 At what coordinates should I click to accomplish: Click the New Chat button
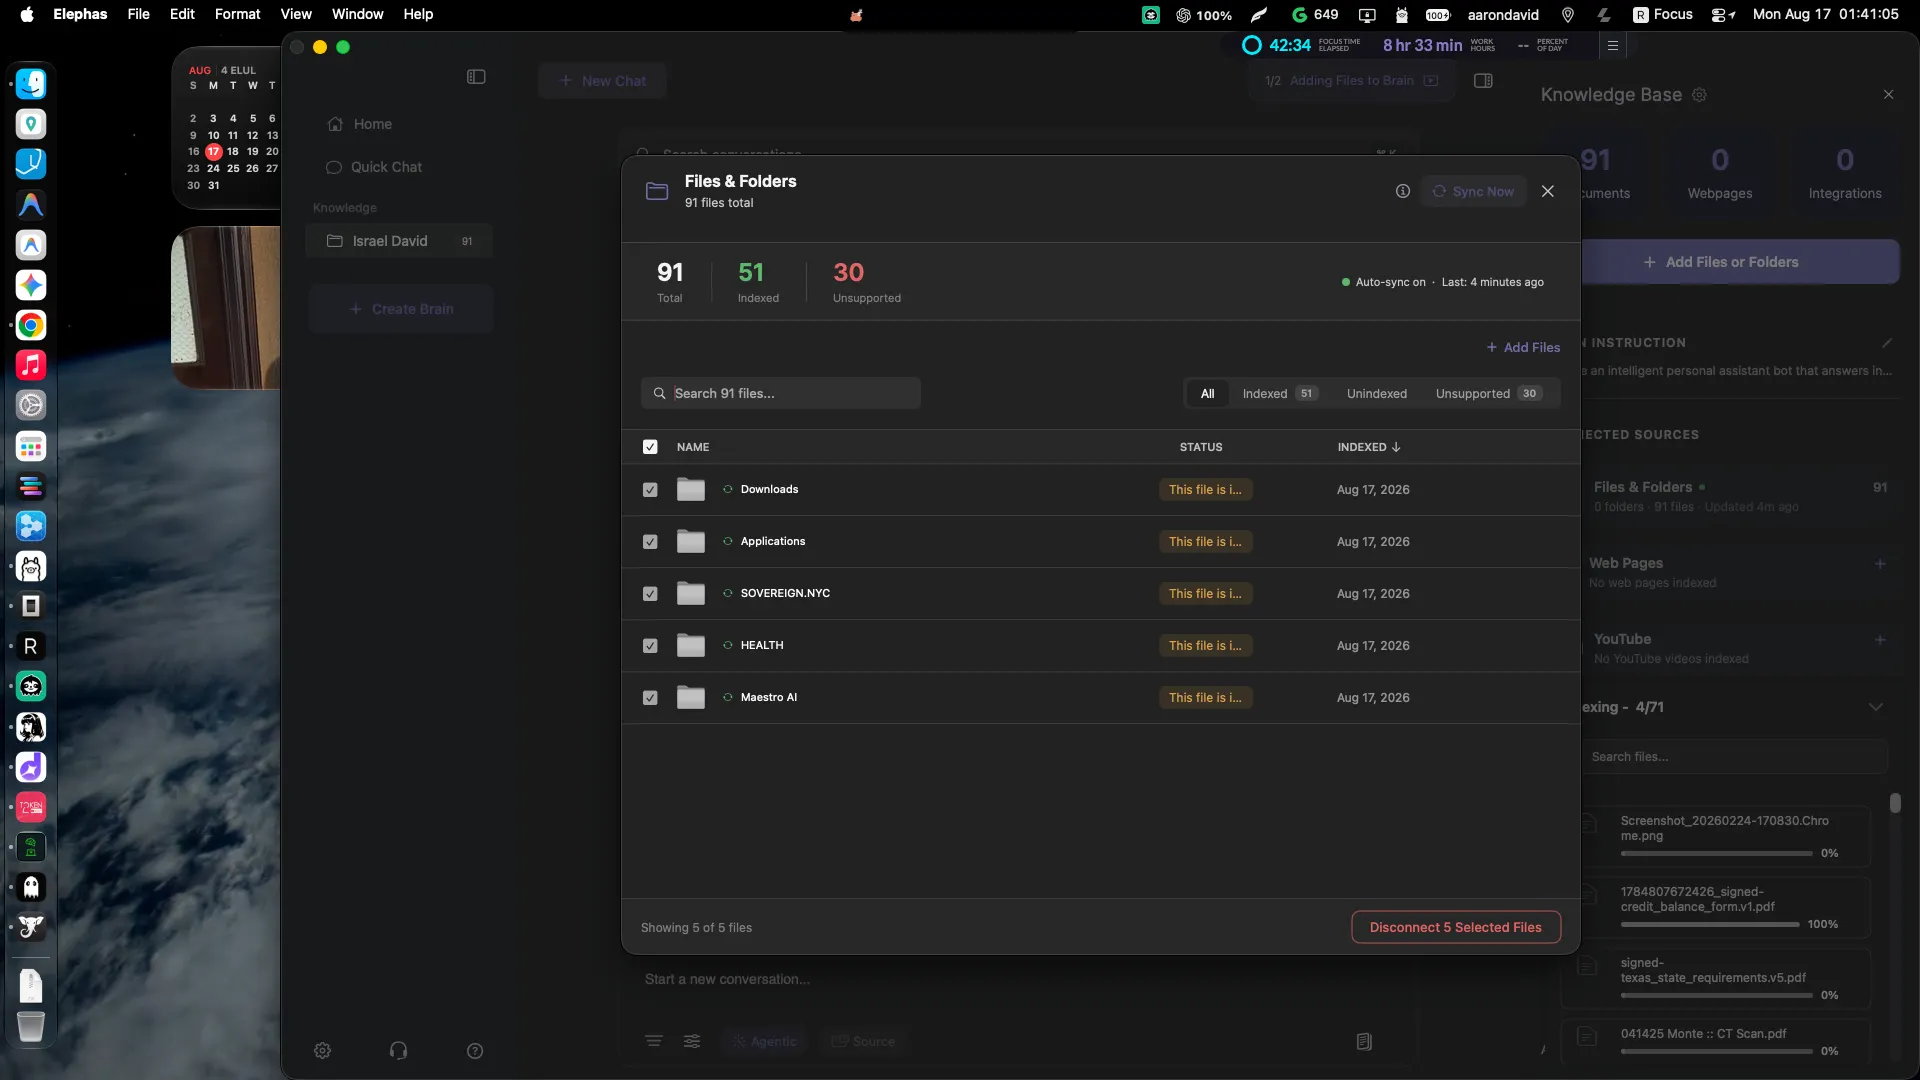point(602,81)
